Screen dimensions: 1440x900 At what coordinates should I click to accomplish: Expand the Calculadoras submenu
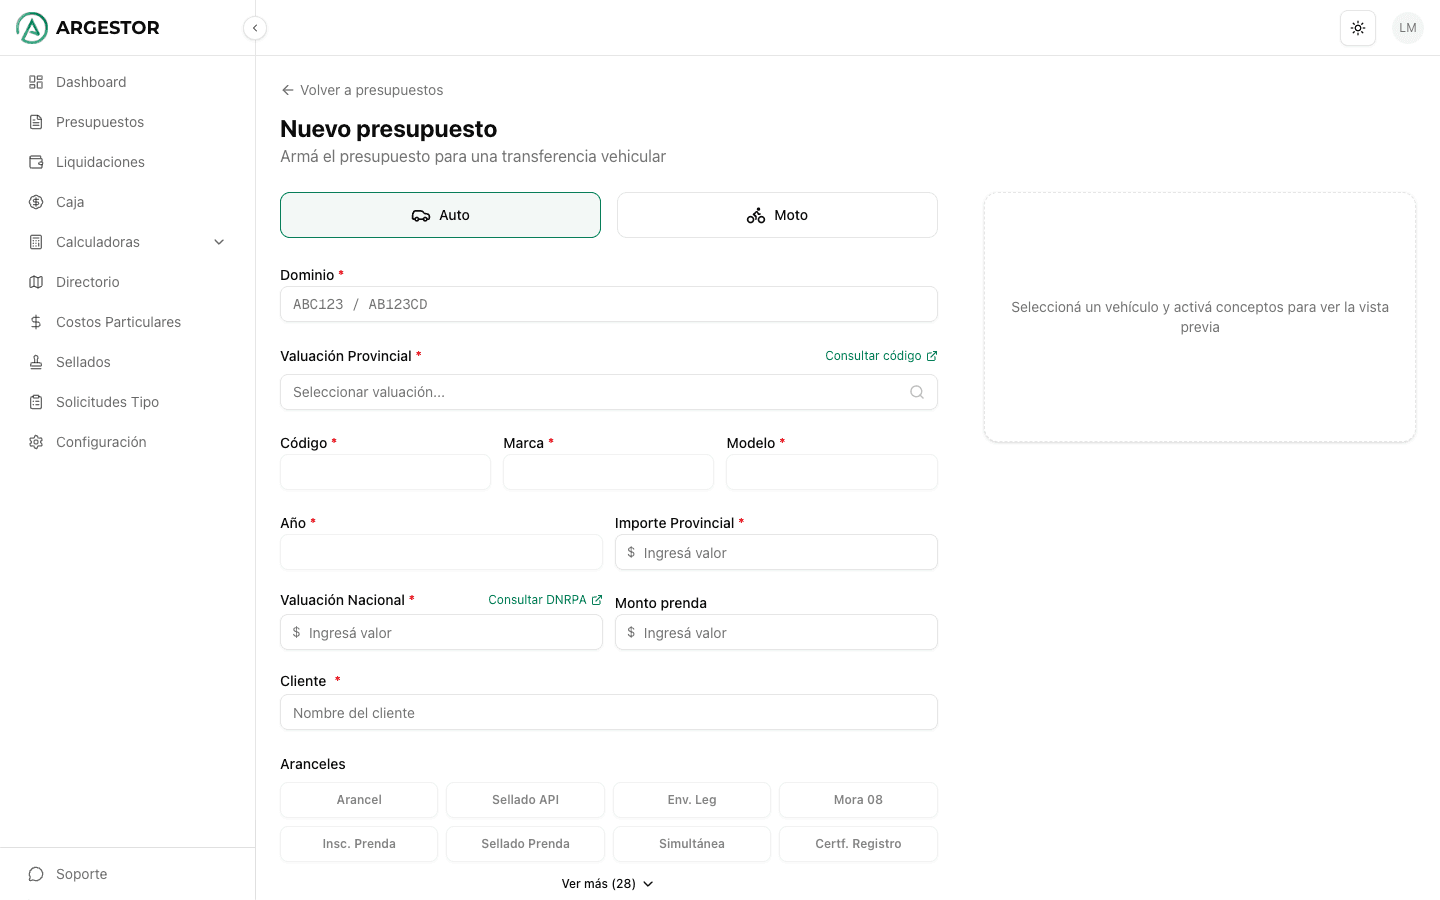point(219,242)
